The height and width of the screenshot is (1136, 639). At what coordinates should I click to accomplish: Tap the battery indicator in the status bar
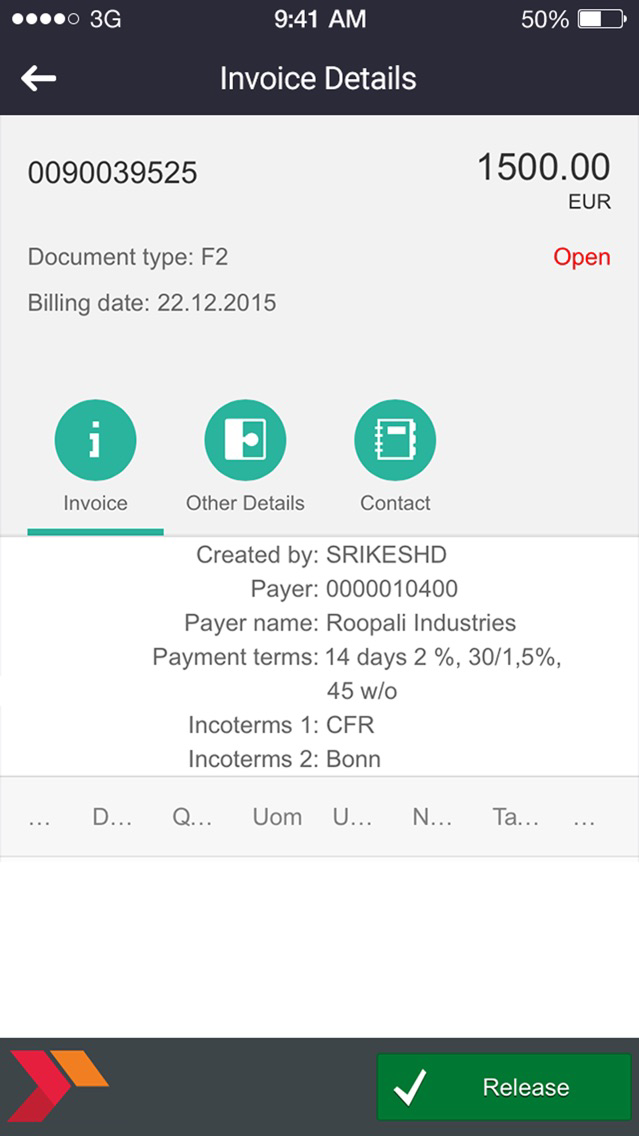(601, 18)
